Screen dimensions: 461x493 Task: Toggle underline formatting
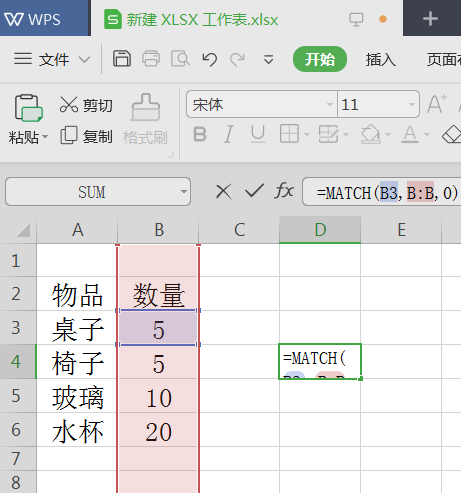click(x=258, y=135)
